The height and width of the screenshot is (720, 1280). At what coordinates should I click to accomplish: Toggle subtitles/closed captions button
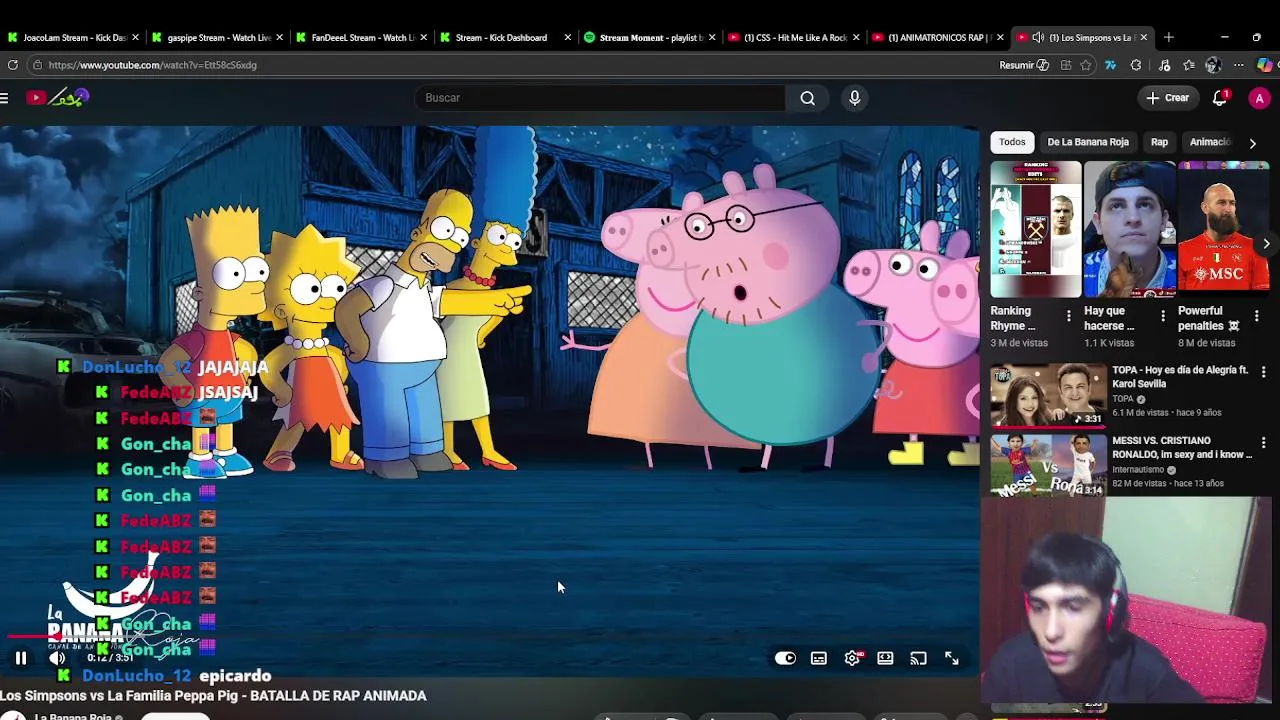point(819,658)
